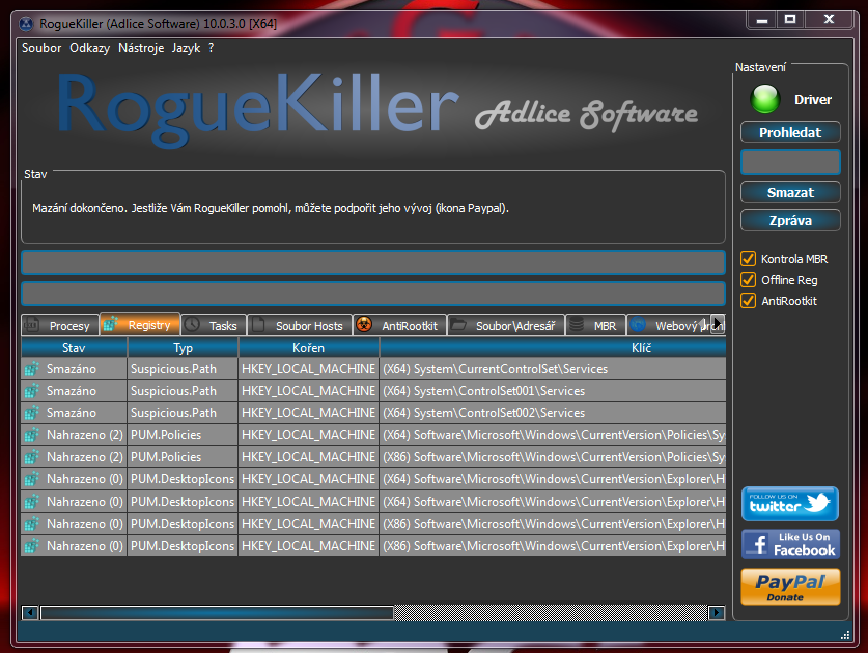
Task: Open the Soubor Hosts tab
Action: point(300,325)
